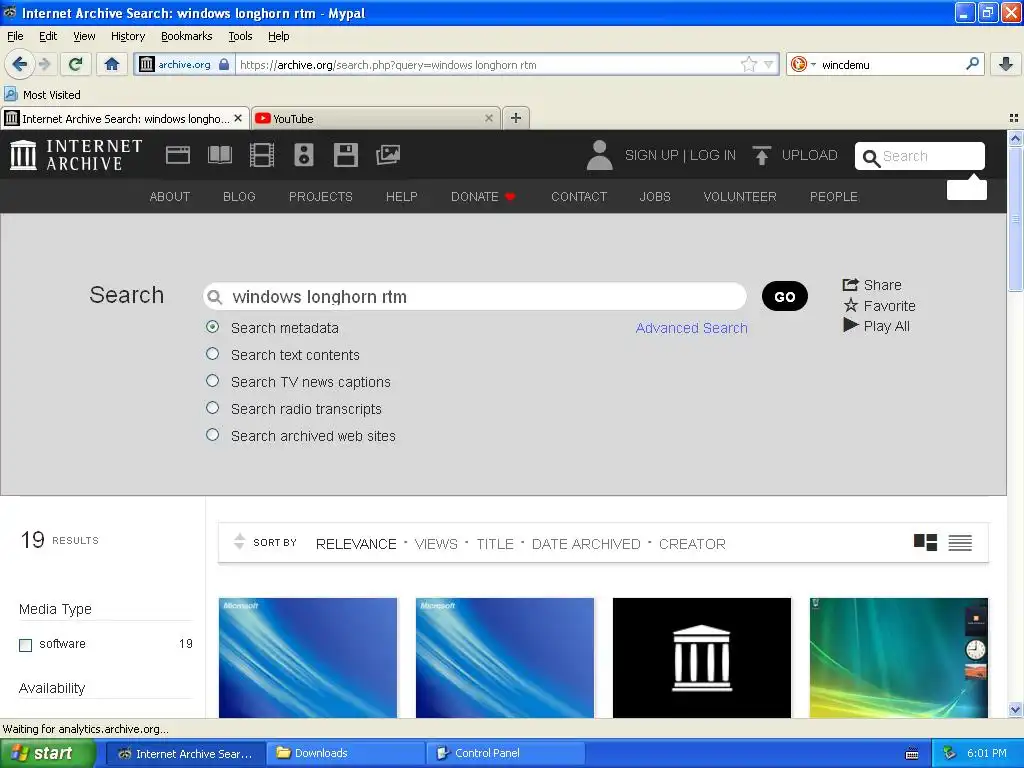Open the Software floppy disk icon

click(345, 155)
